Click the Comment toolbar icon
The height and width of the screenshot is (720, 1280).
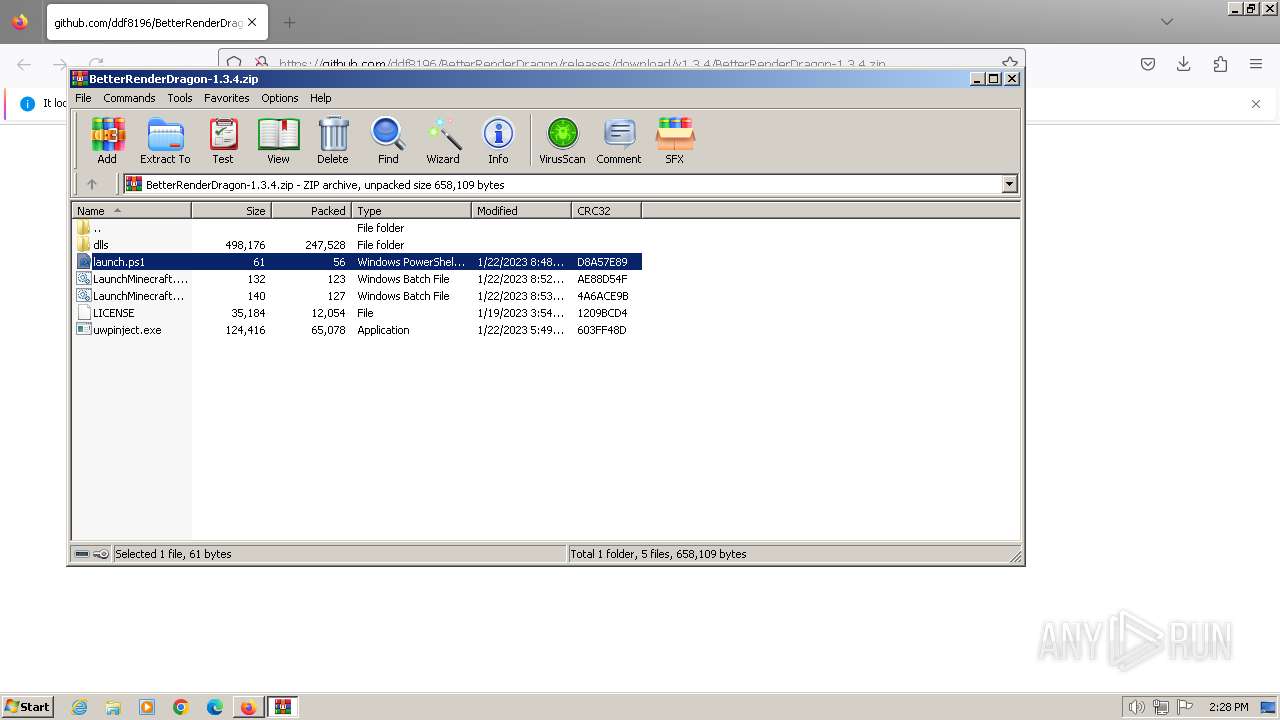[619, 140]
